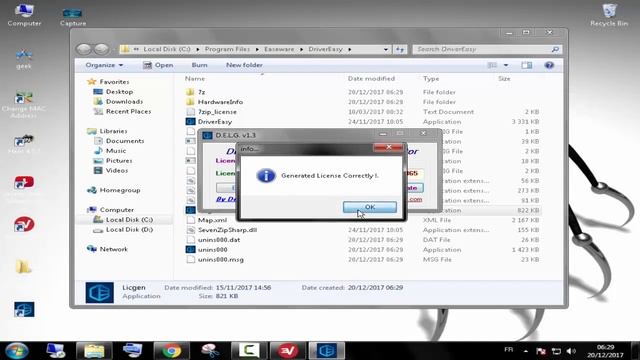
Task: Go back with Explorer back arrow
Action: point(84,49)
